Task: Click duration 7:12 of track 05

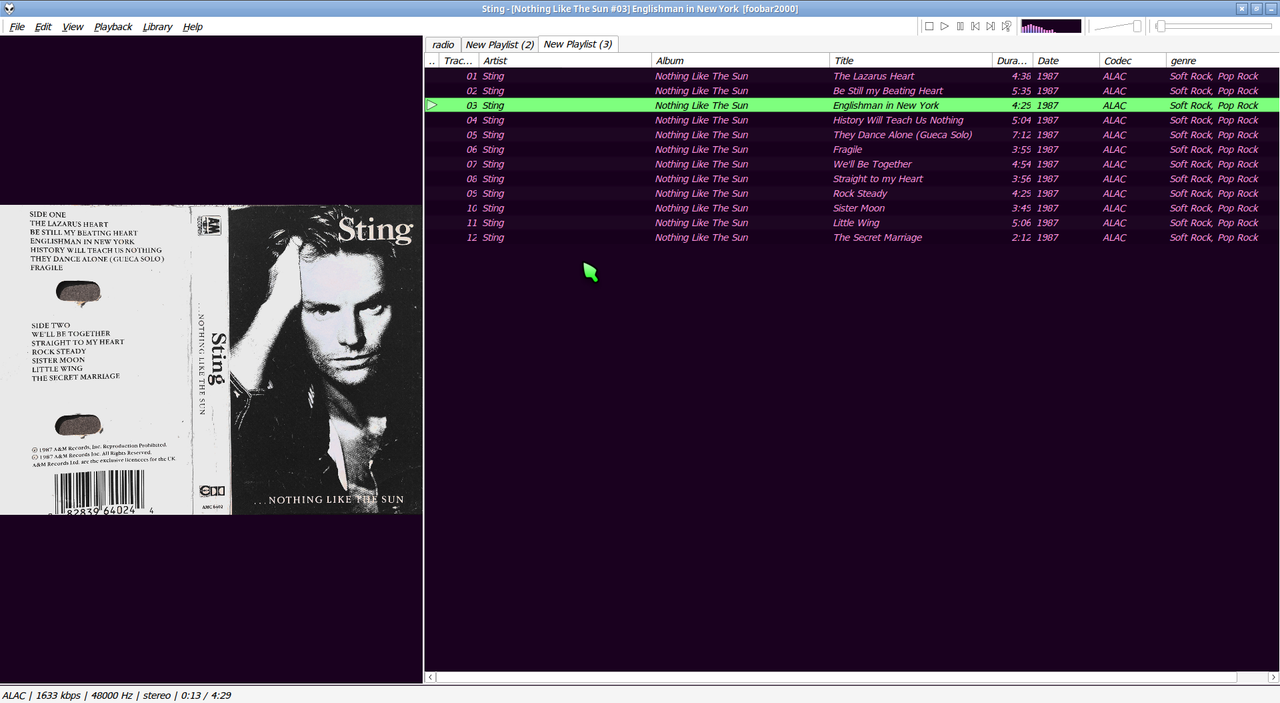Action: (x=1021, y=135)
